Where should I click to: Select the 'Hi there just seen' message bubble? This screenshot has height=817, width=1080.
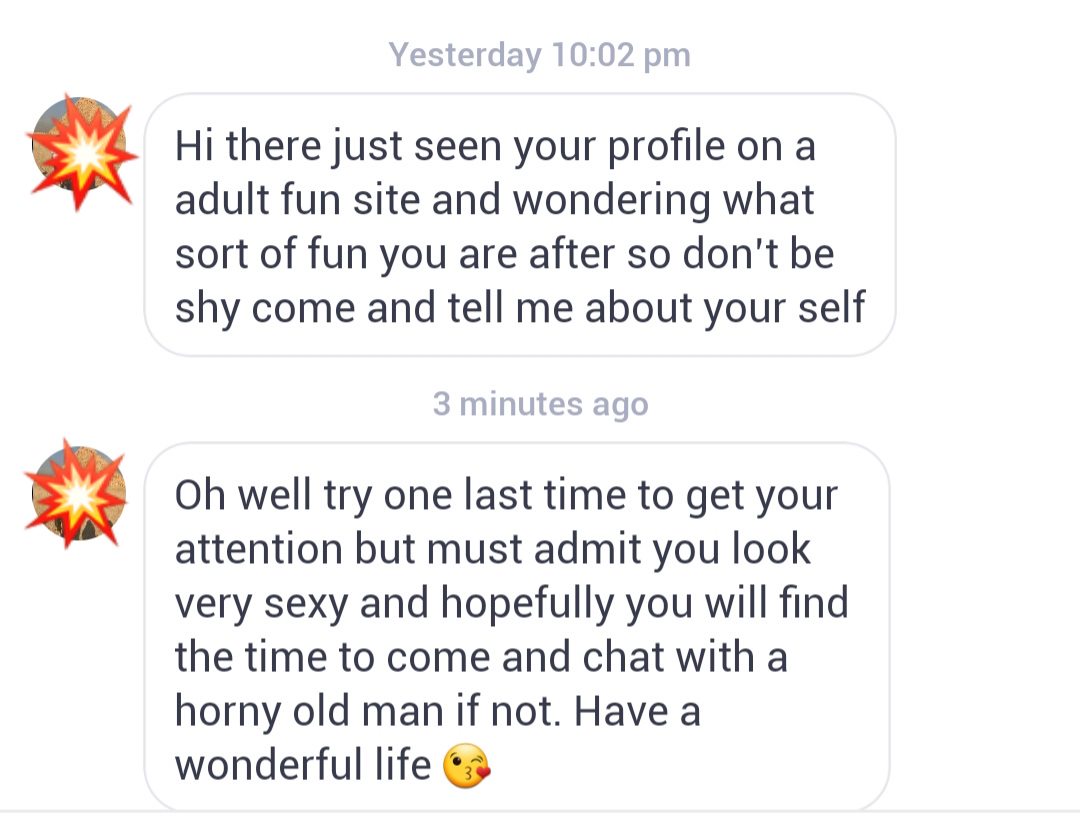(x=520, y=226)
